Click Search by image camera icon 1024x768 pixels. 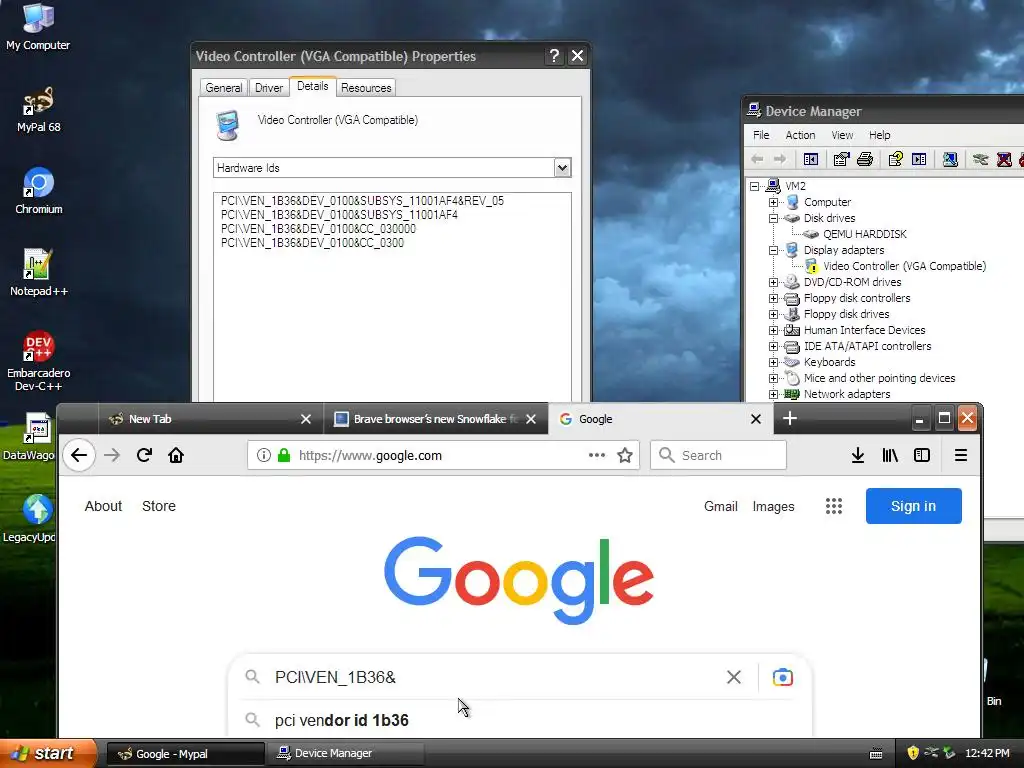point(782,677)
